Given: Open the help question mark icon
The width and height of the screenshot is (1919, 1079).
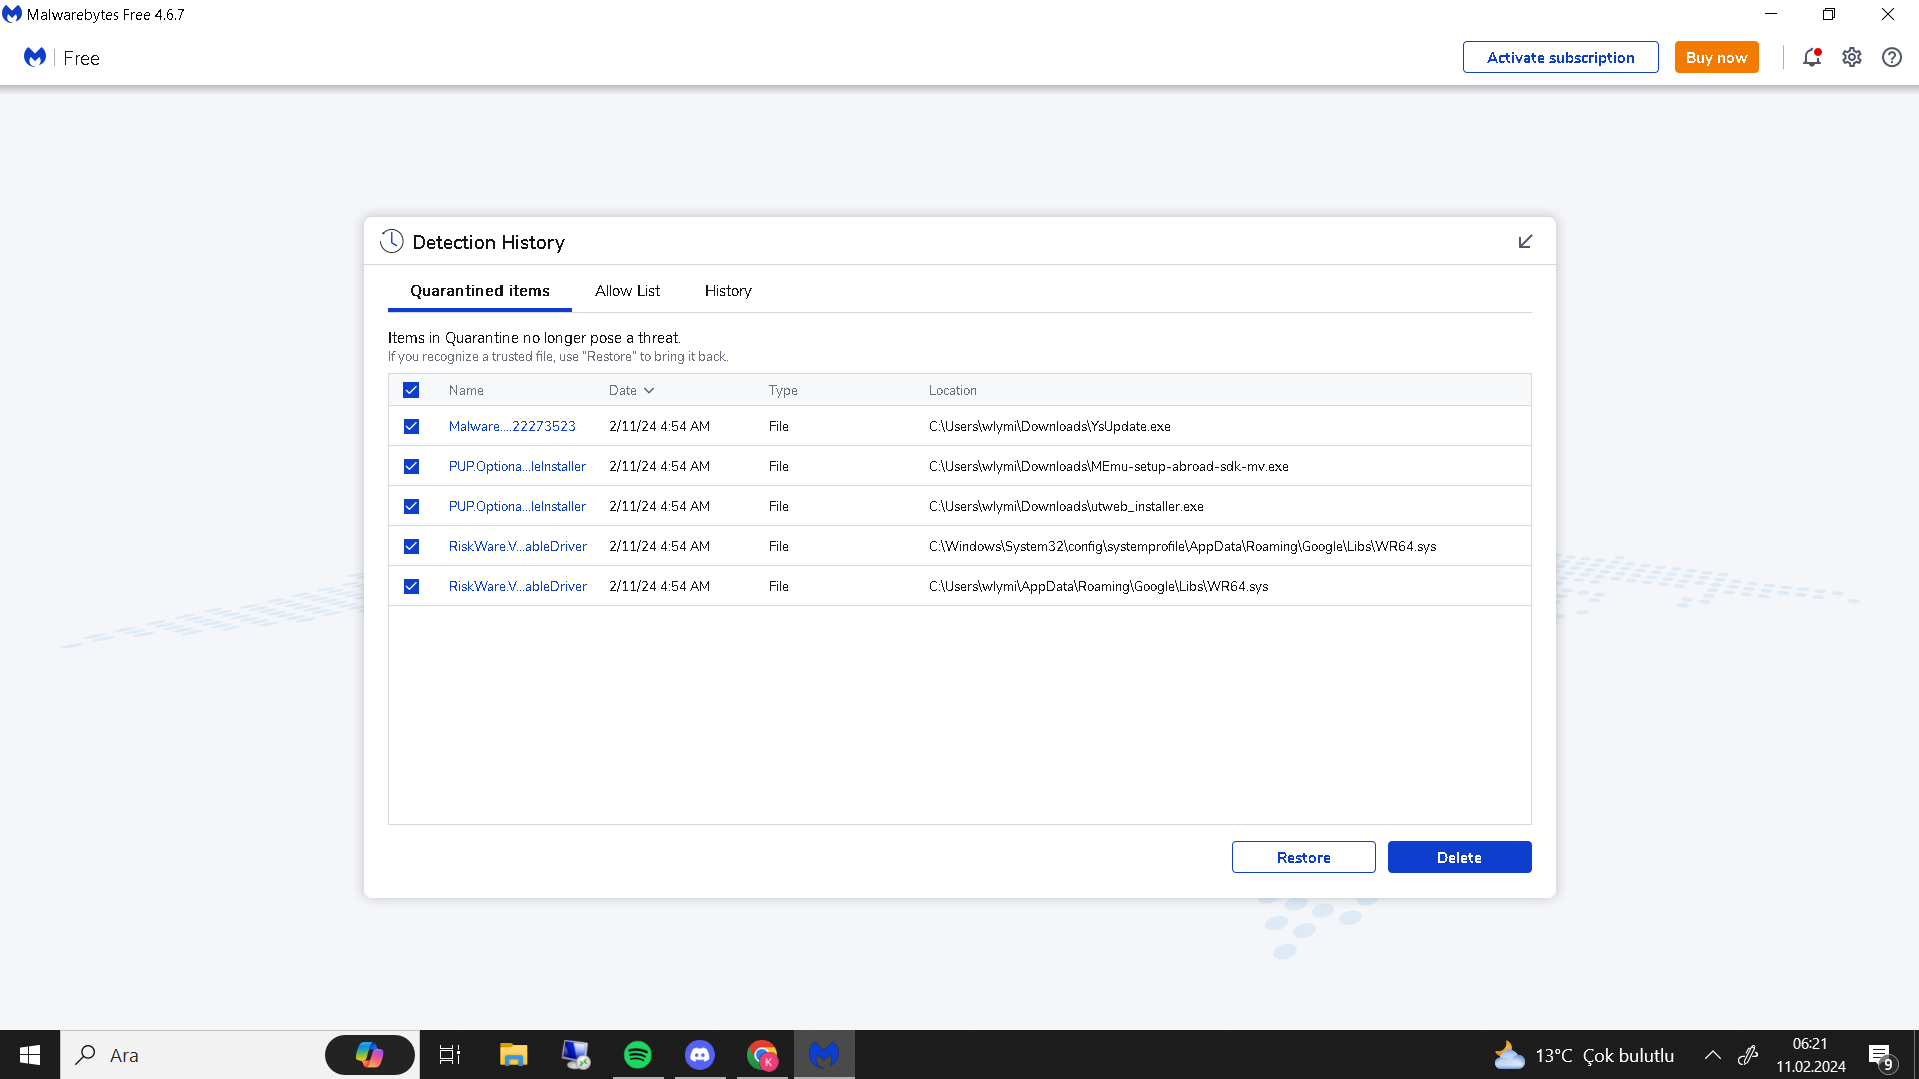Looking at the screenshot, I should click(x=1892, y=57).
